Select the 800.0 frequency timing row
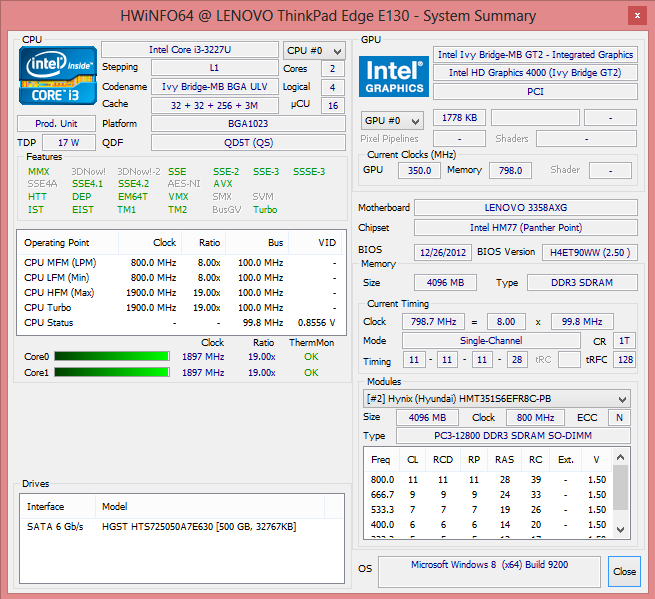Image resolution: width=655 pixels, height=599 pixels. [489, 480]
